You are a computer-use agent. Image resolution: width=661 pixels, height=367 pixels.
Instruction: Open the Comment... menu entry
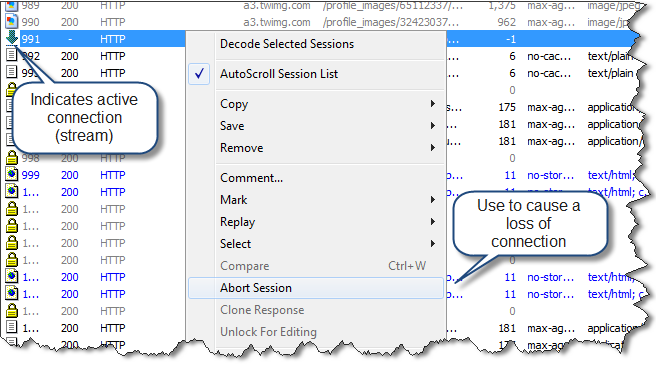click(251, 178)
